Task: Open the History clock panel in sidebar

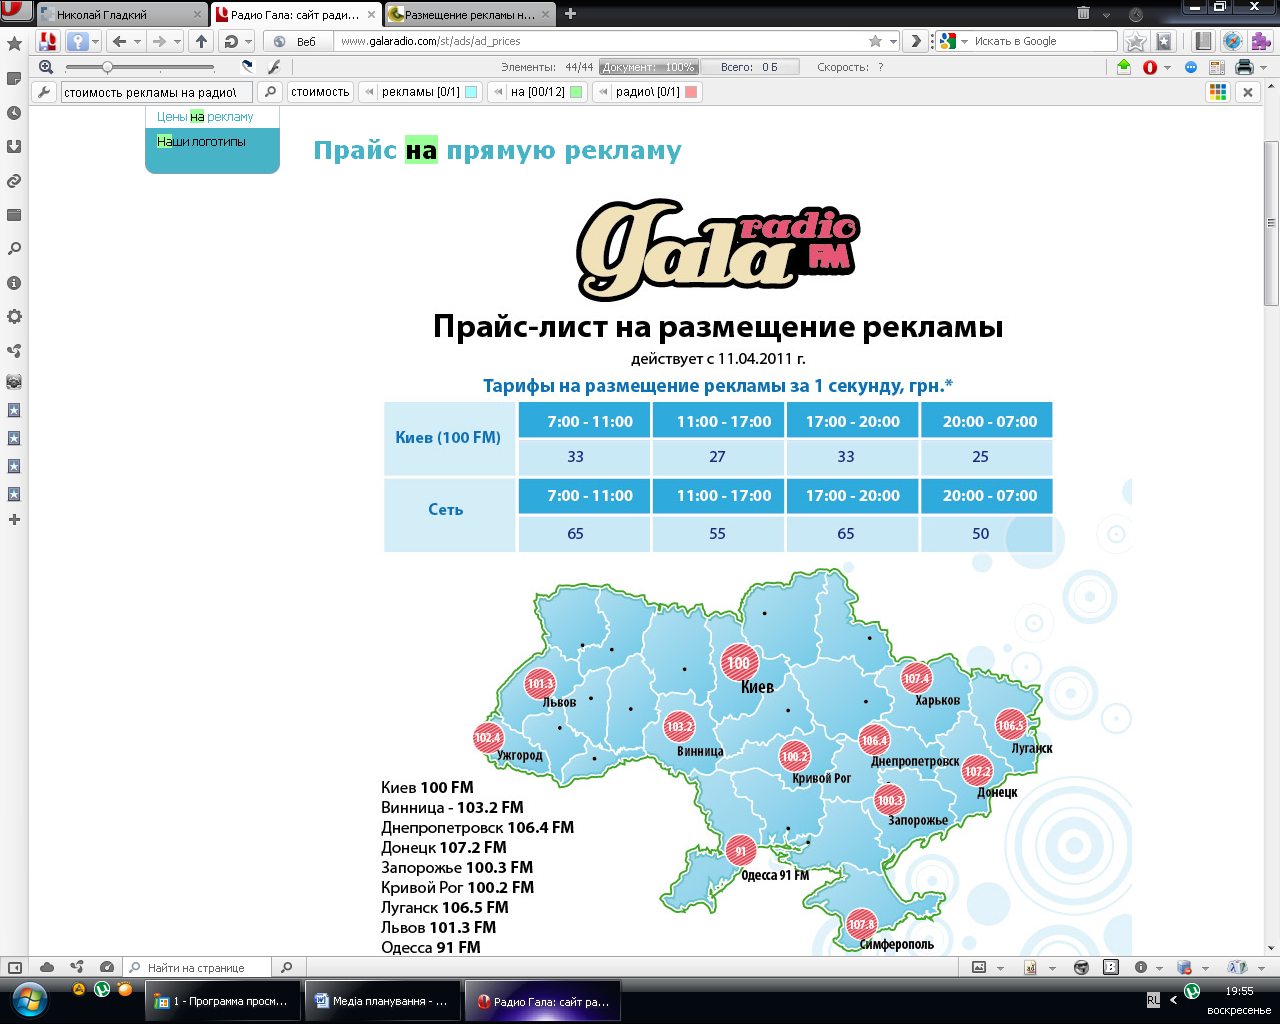Action: tap(14, 113)
